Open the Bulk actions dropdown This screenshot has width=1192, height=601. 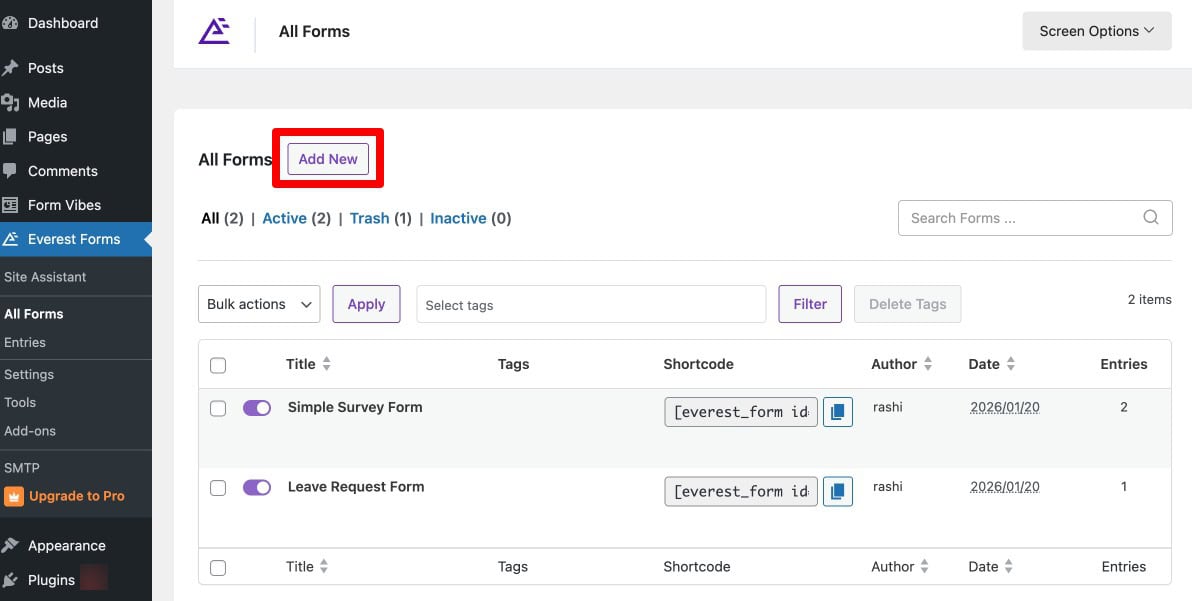click(259, 304)
